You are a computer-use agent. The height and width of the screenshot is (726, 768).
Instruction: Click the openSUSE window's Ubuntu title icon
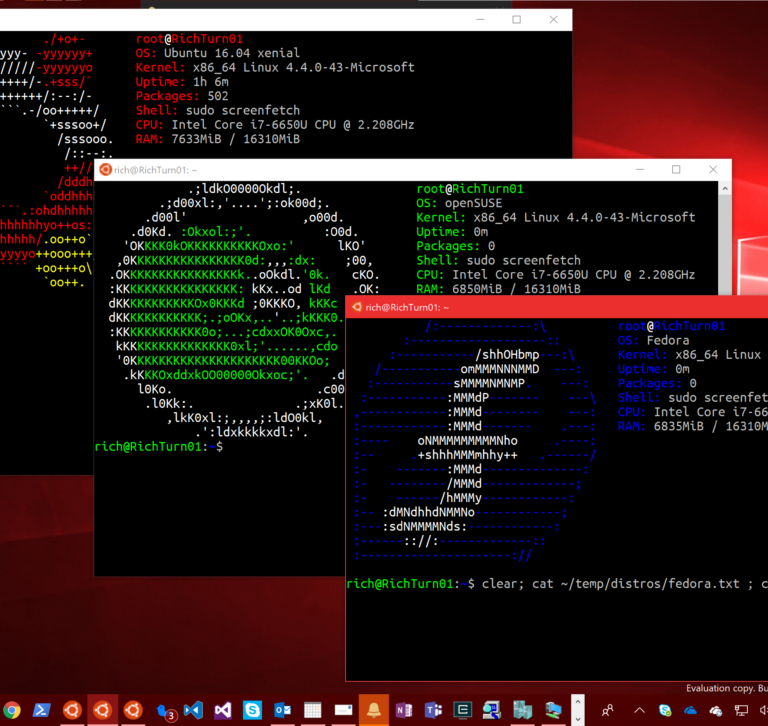[105, 169]
